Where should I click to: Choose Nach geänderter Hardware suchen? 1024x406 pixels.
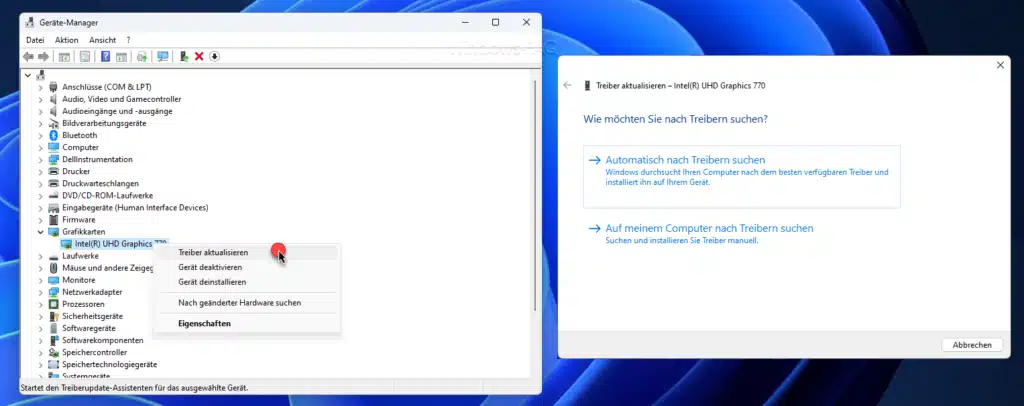pyautogui.click(x=246, y=303)
